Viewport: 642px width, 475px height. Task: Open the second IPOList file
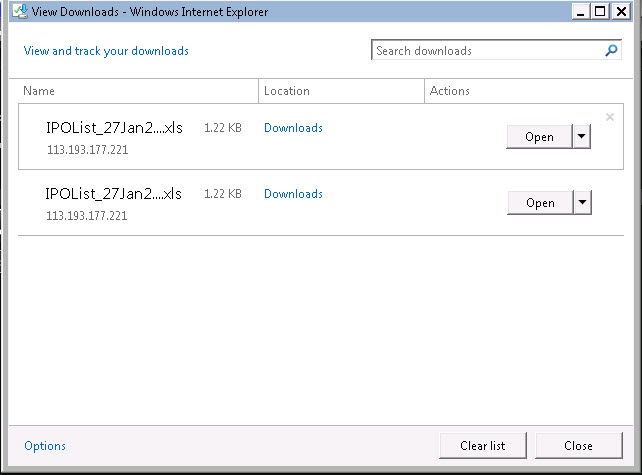coord(540,203)
